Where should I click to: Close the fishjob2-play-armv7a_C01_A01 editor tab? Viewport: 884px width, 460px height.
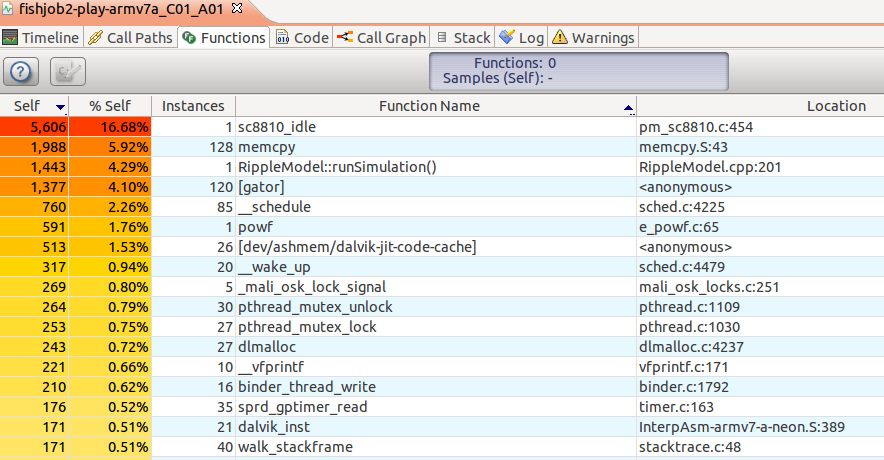click(x=237, y=8)
